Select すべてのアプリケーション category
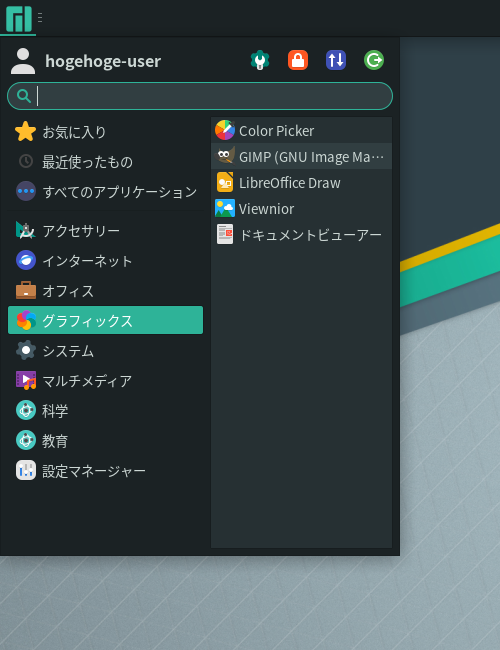The height and width of the screenshot is (650, 500). pyautogui.click(x=105, y=192)
